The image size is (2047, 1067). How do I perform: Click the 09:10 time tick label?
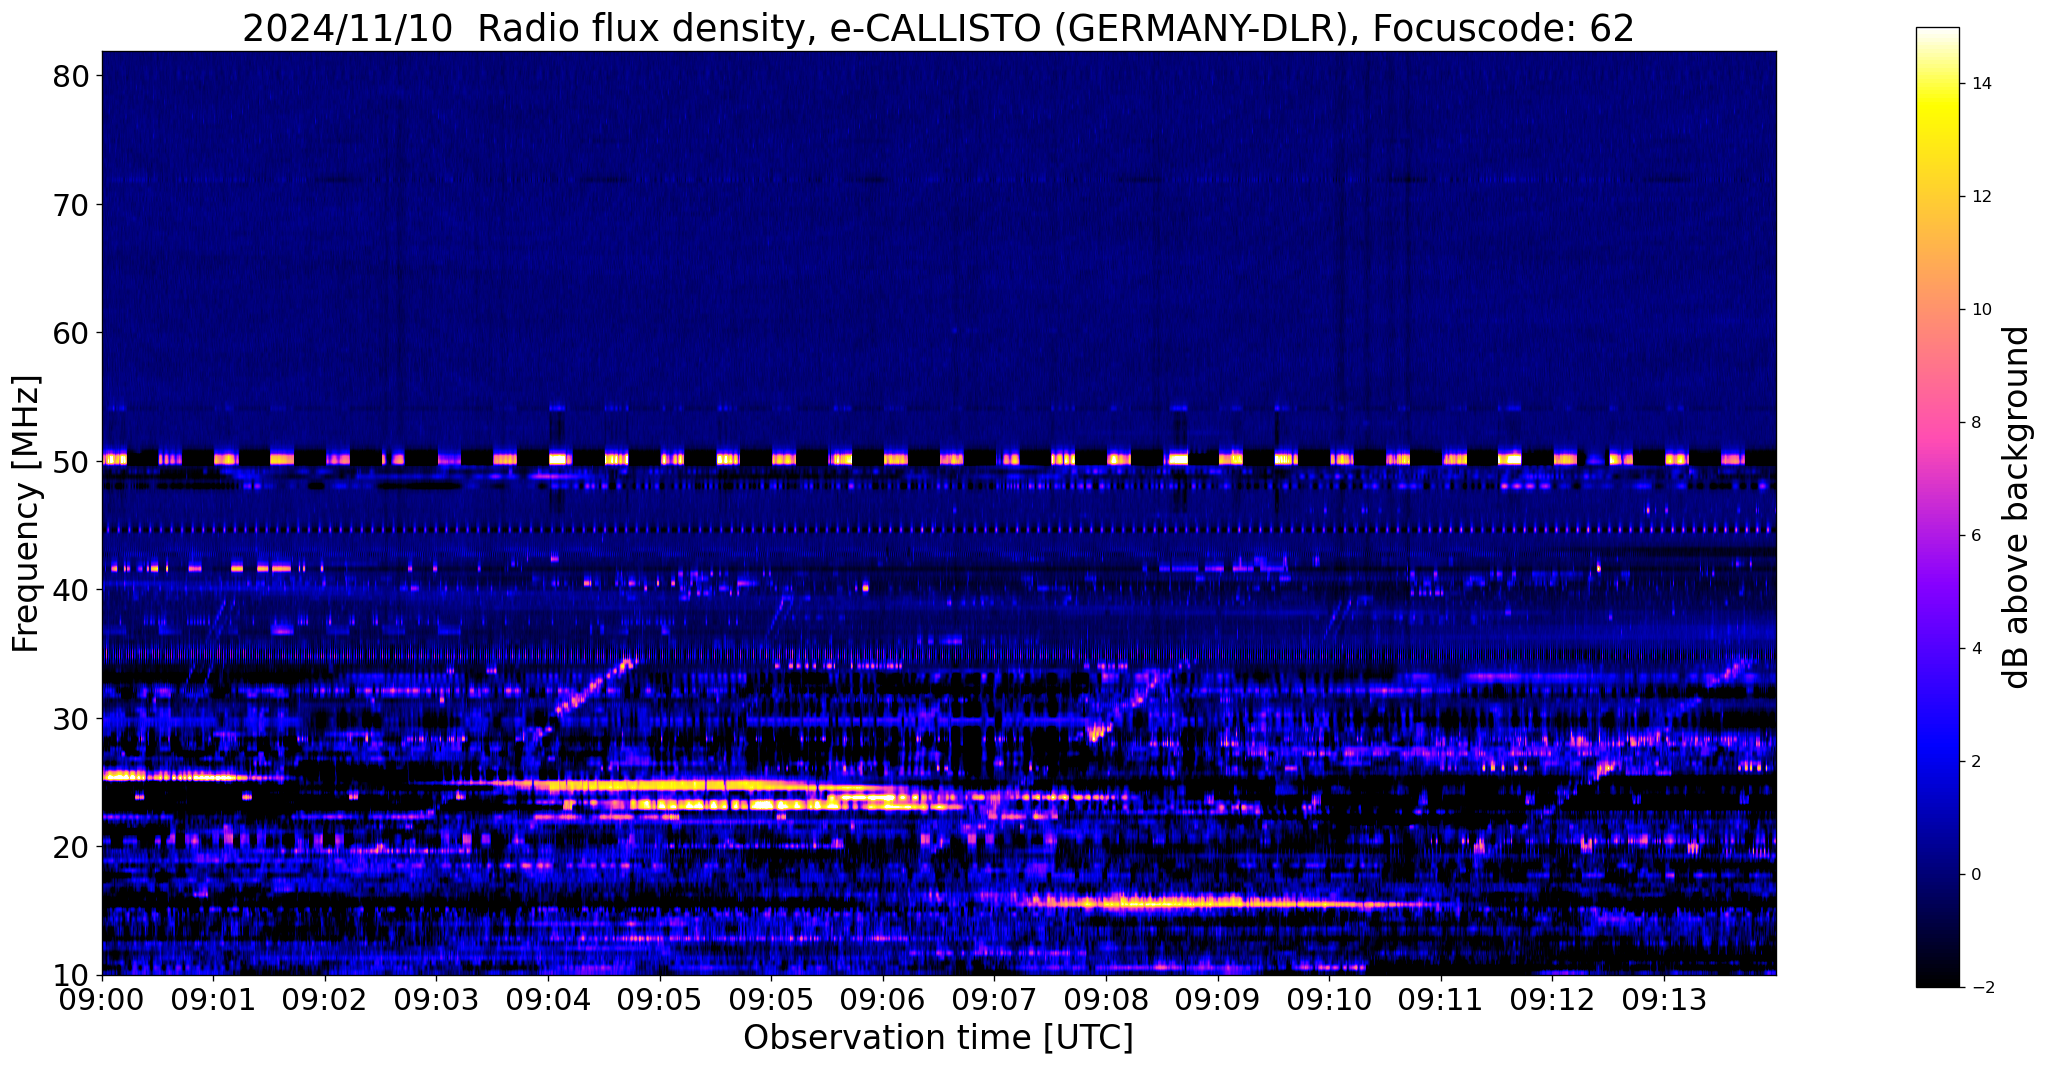pos(1329,1000)
